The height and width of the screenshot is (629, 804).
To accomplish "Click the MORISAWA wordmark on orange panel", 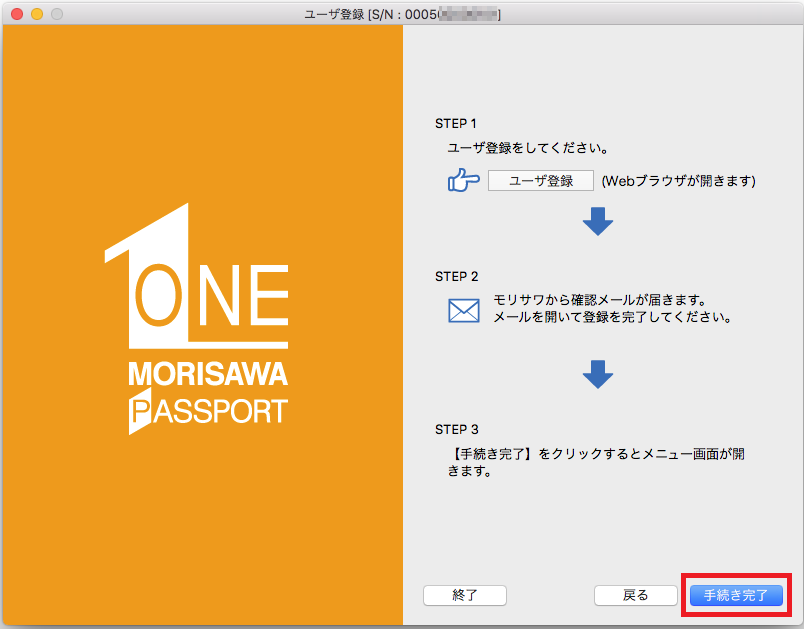I will pos(208,375).
